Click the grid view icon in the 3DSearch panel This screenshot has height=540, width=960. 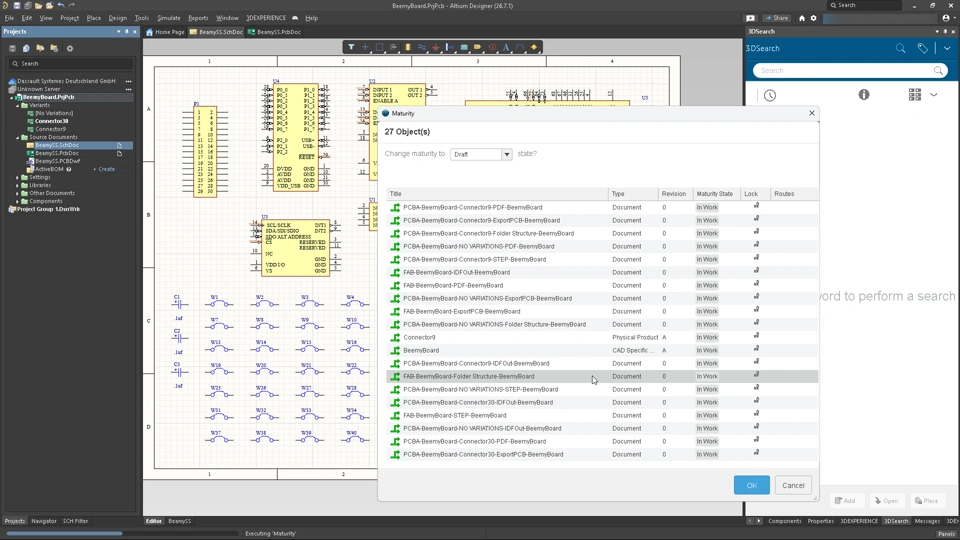point(915,94)
